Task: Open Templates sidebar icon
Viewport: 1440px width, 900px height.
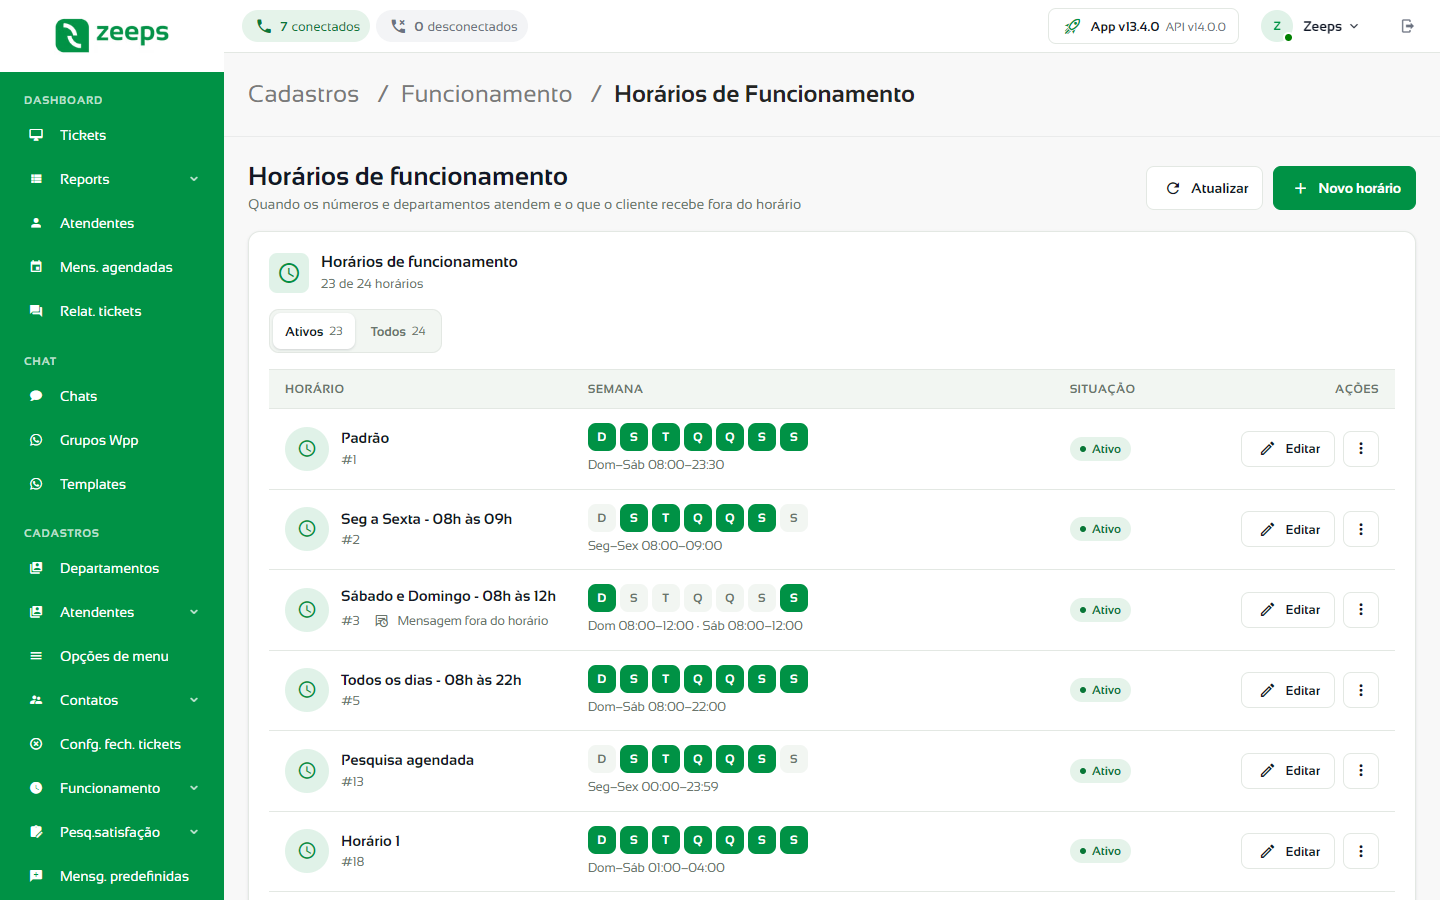Action: pyautogui.click(x=36, y=484)
